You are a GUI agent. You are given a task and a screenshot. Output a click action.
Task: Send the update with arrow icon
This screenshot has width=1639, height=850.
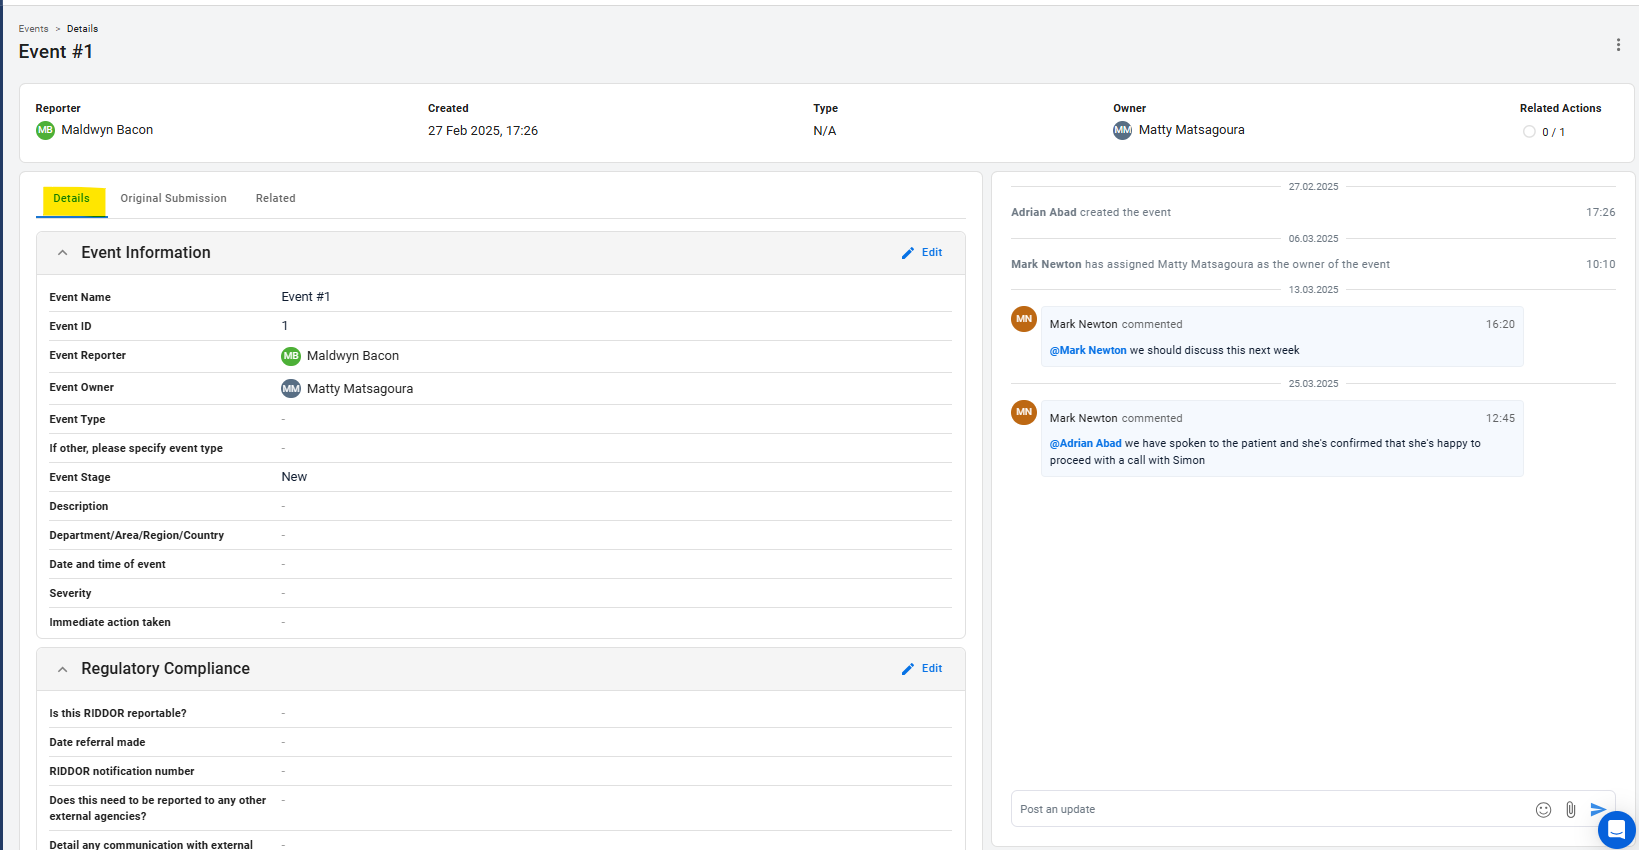(1598, 810)
